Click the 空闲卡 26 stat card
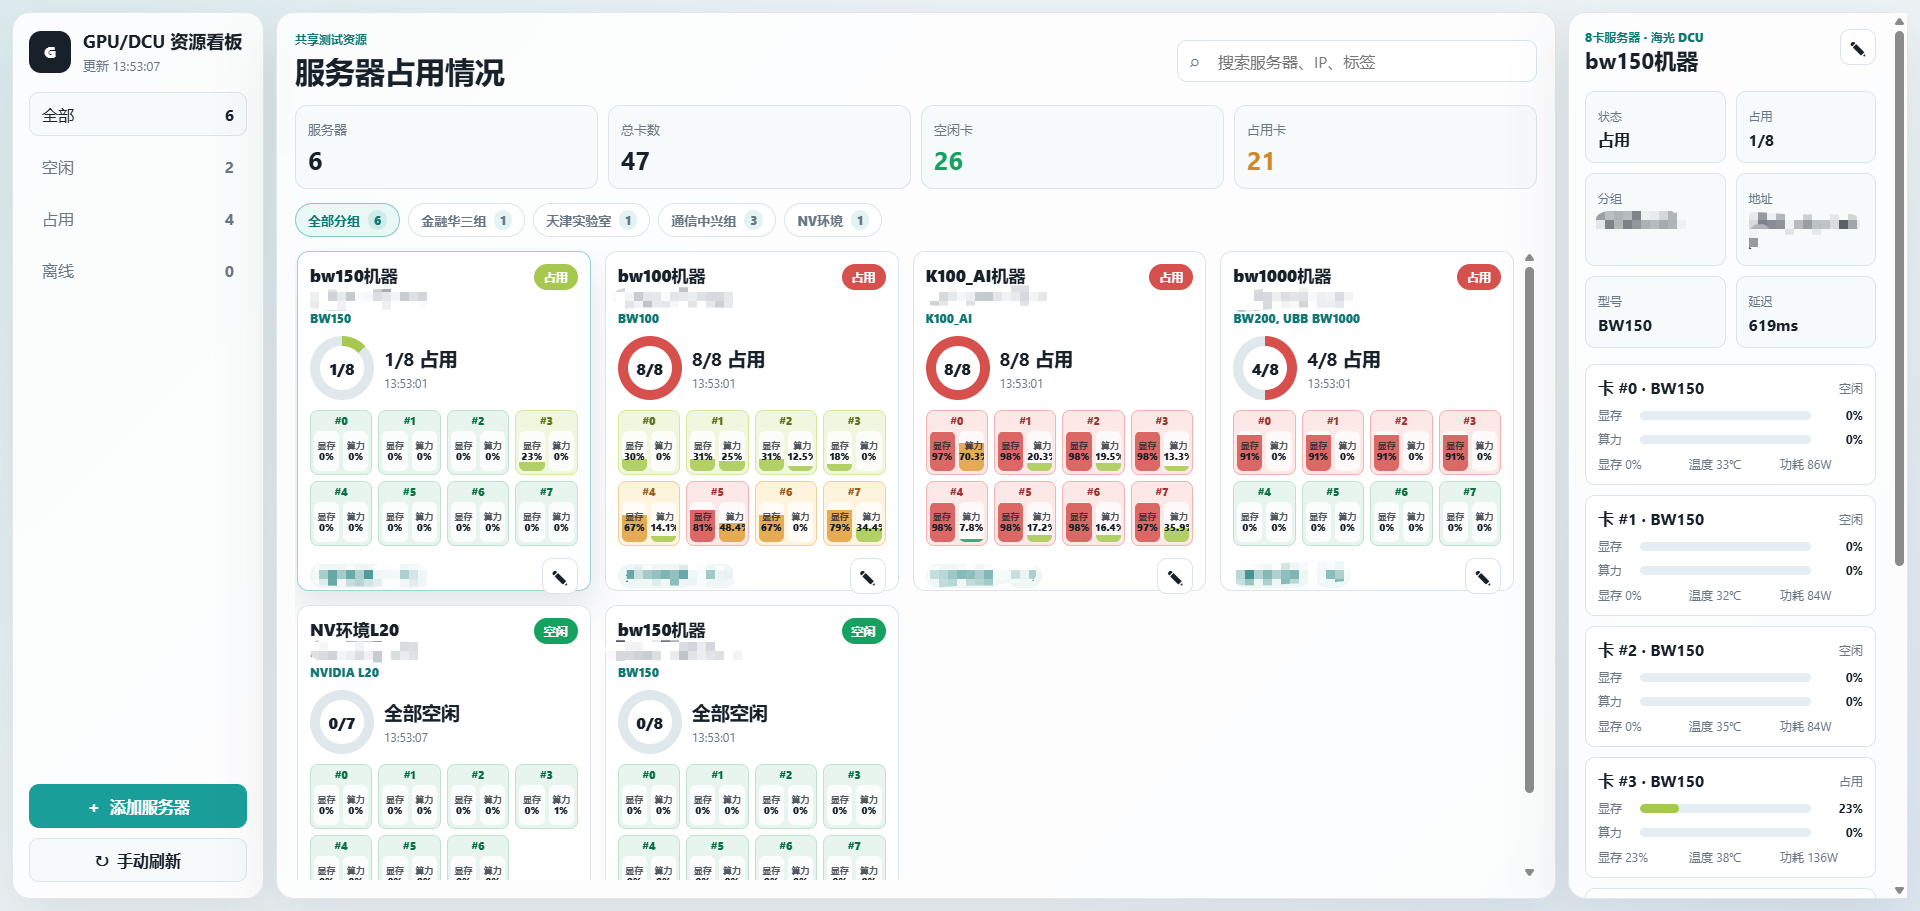 click(x=1072, y=147)
